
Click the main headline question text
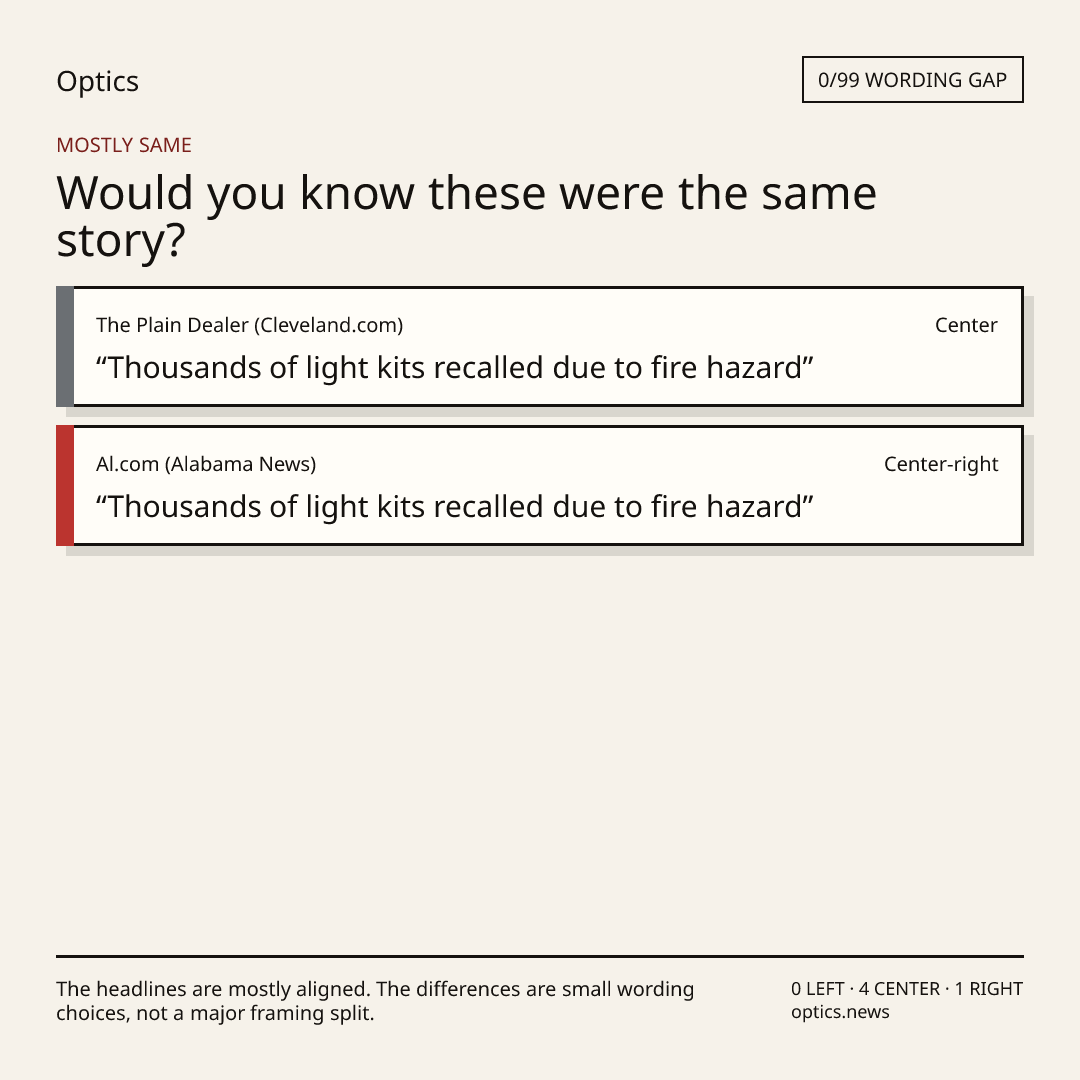(466, 216)
